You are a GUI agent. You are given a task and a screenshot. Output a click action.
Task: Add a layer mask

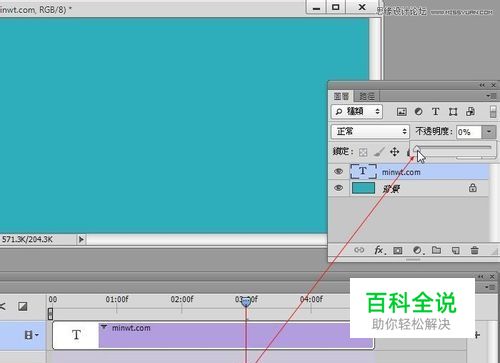pyautogui.click(x=398, y=250)
